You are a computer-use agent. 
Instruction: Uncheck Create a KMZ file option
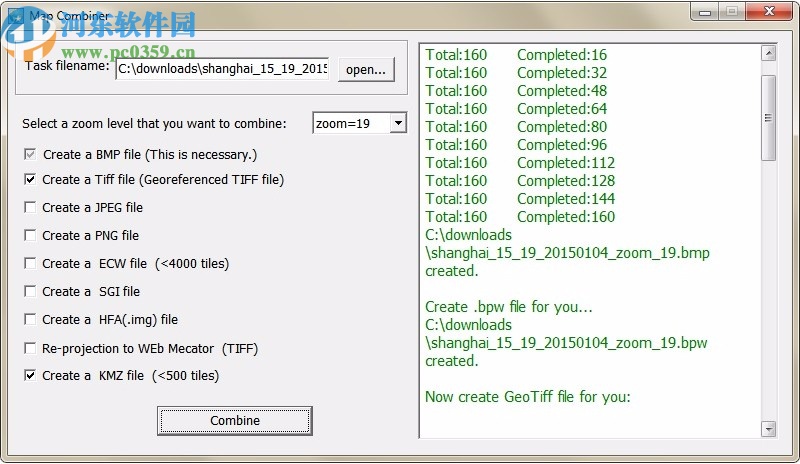click(30, 376)
